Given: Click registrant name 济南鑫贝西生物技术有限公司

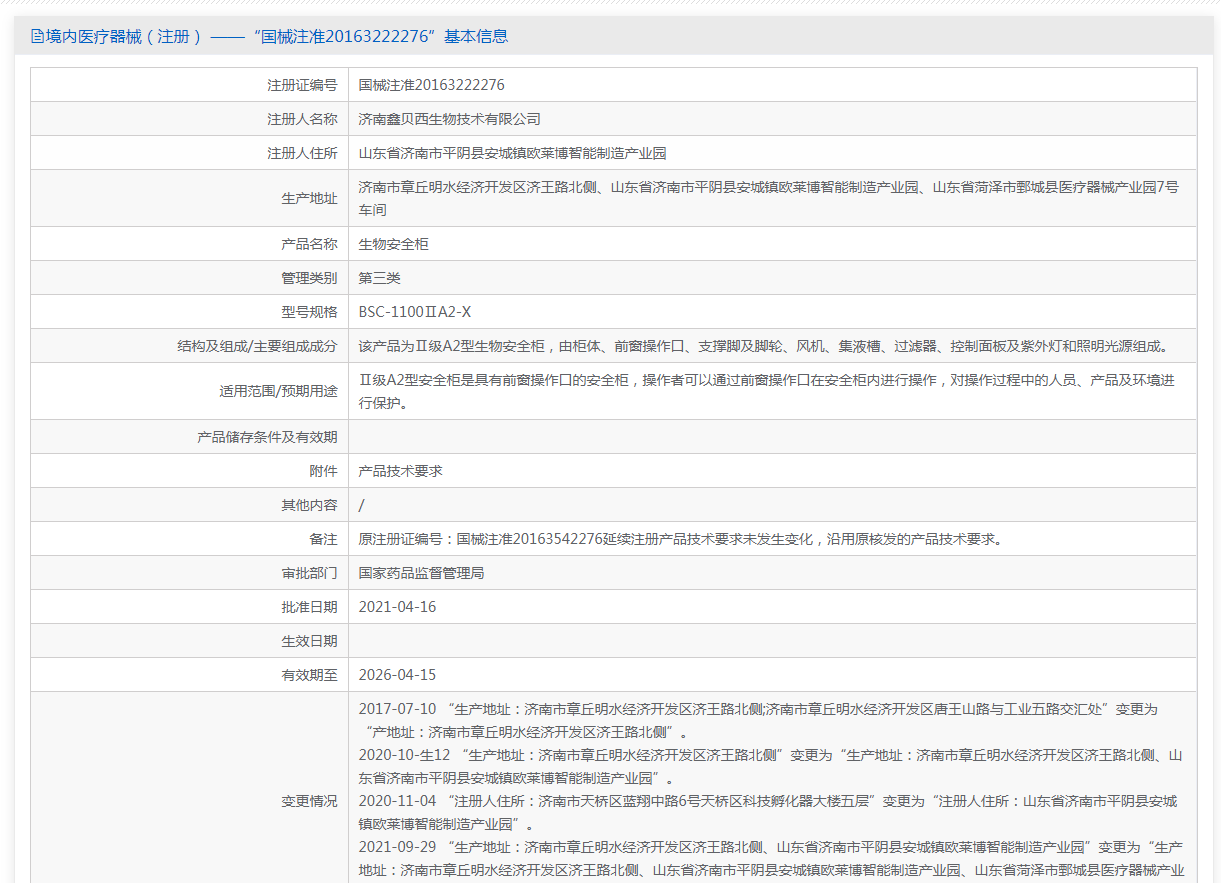Looking at the screenshot, I should click(x=449, y=119).
